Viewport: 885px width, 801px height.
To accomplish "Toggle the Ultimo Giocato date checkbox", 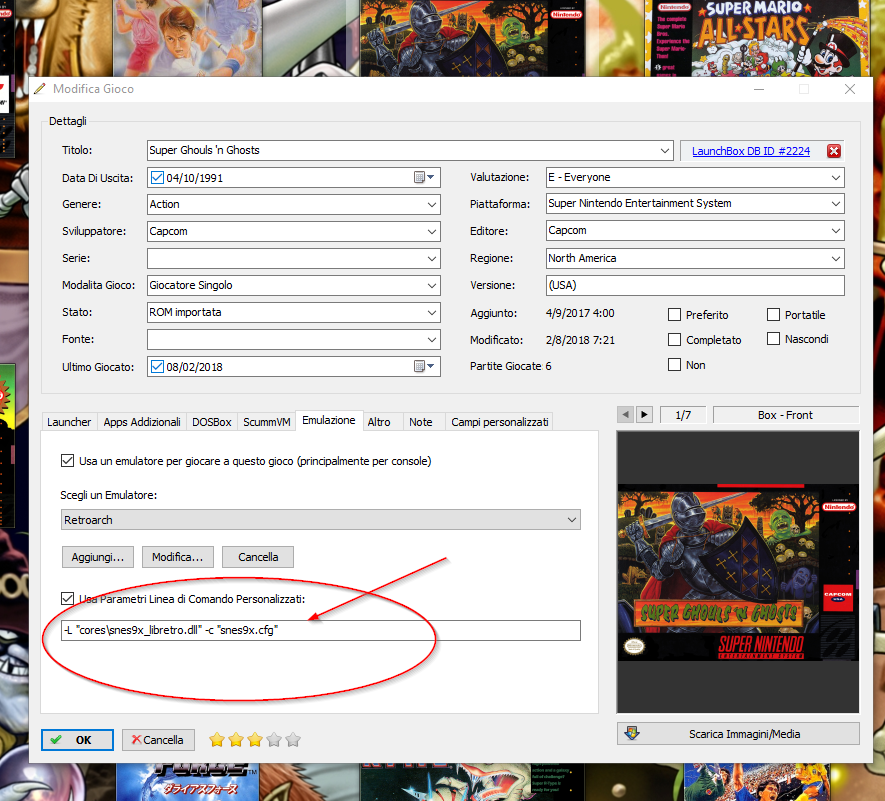I will pos(157,367).
